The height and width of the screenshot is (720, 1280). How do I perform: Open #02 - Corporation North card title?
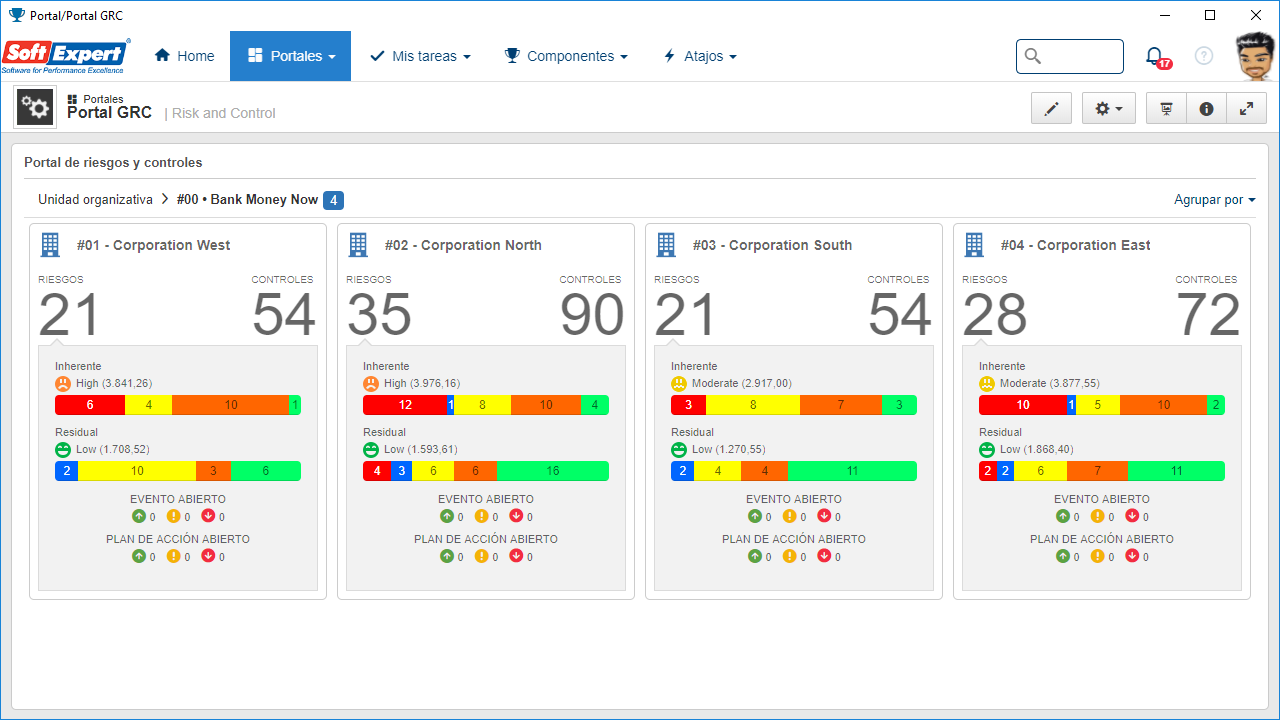coord(463,245)
